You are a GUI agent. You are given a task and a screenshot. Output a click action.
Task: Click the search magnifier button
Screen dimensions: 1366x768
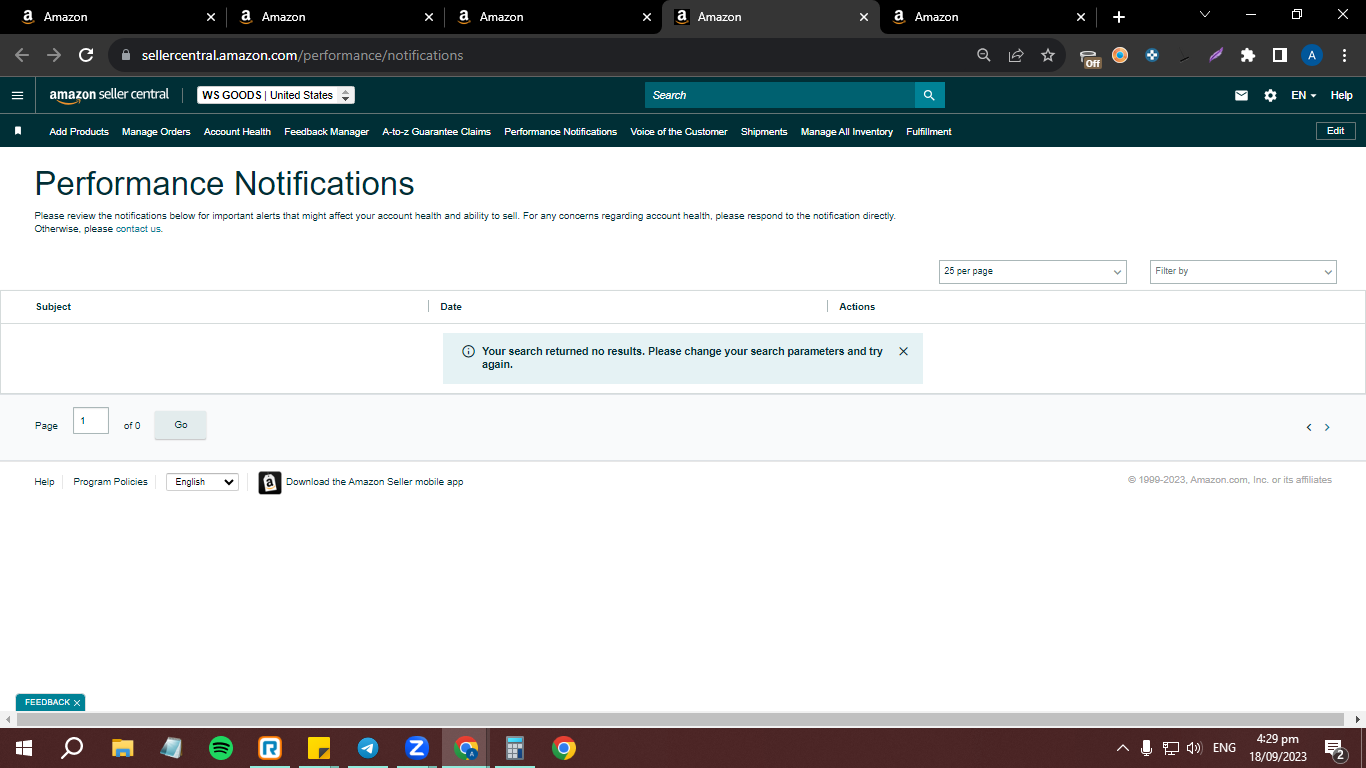point(929,95)
